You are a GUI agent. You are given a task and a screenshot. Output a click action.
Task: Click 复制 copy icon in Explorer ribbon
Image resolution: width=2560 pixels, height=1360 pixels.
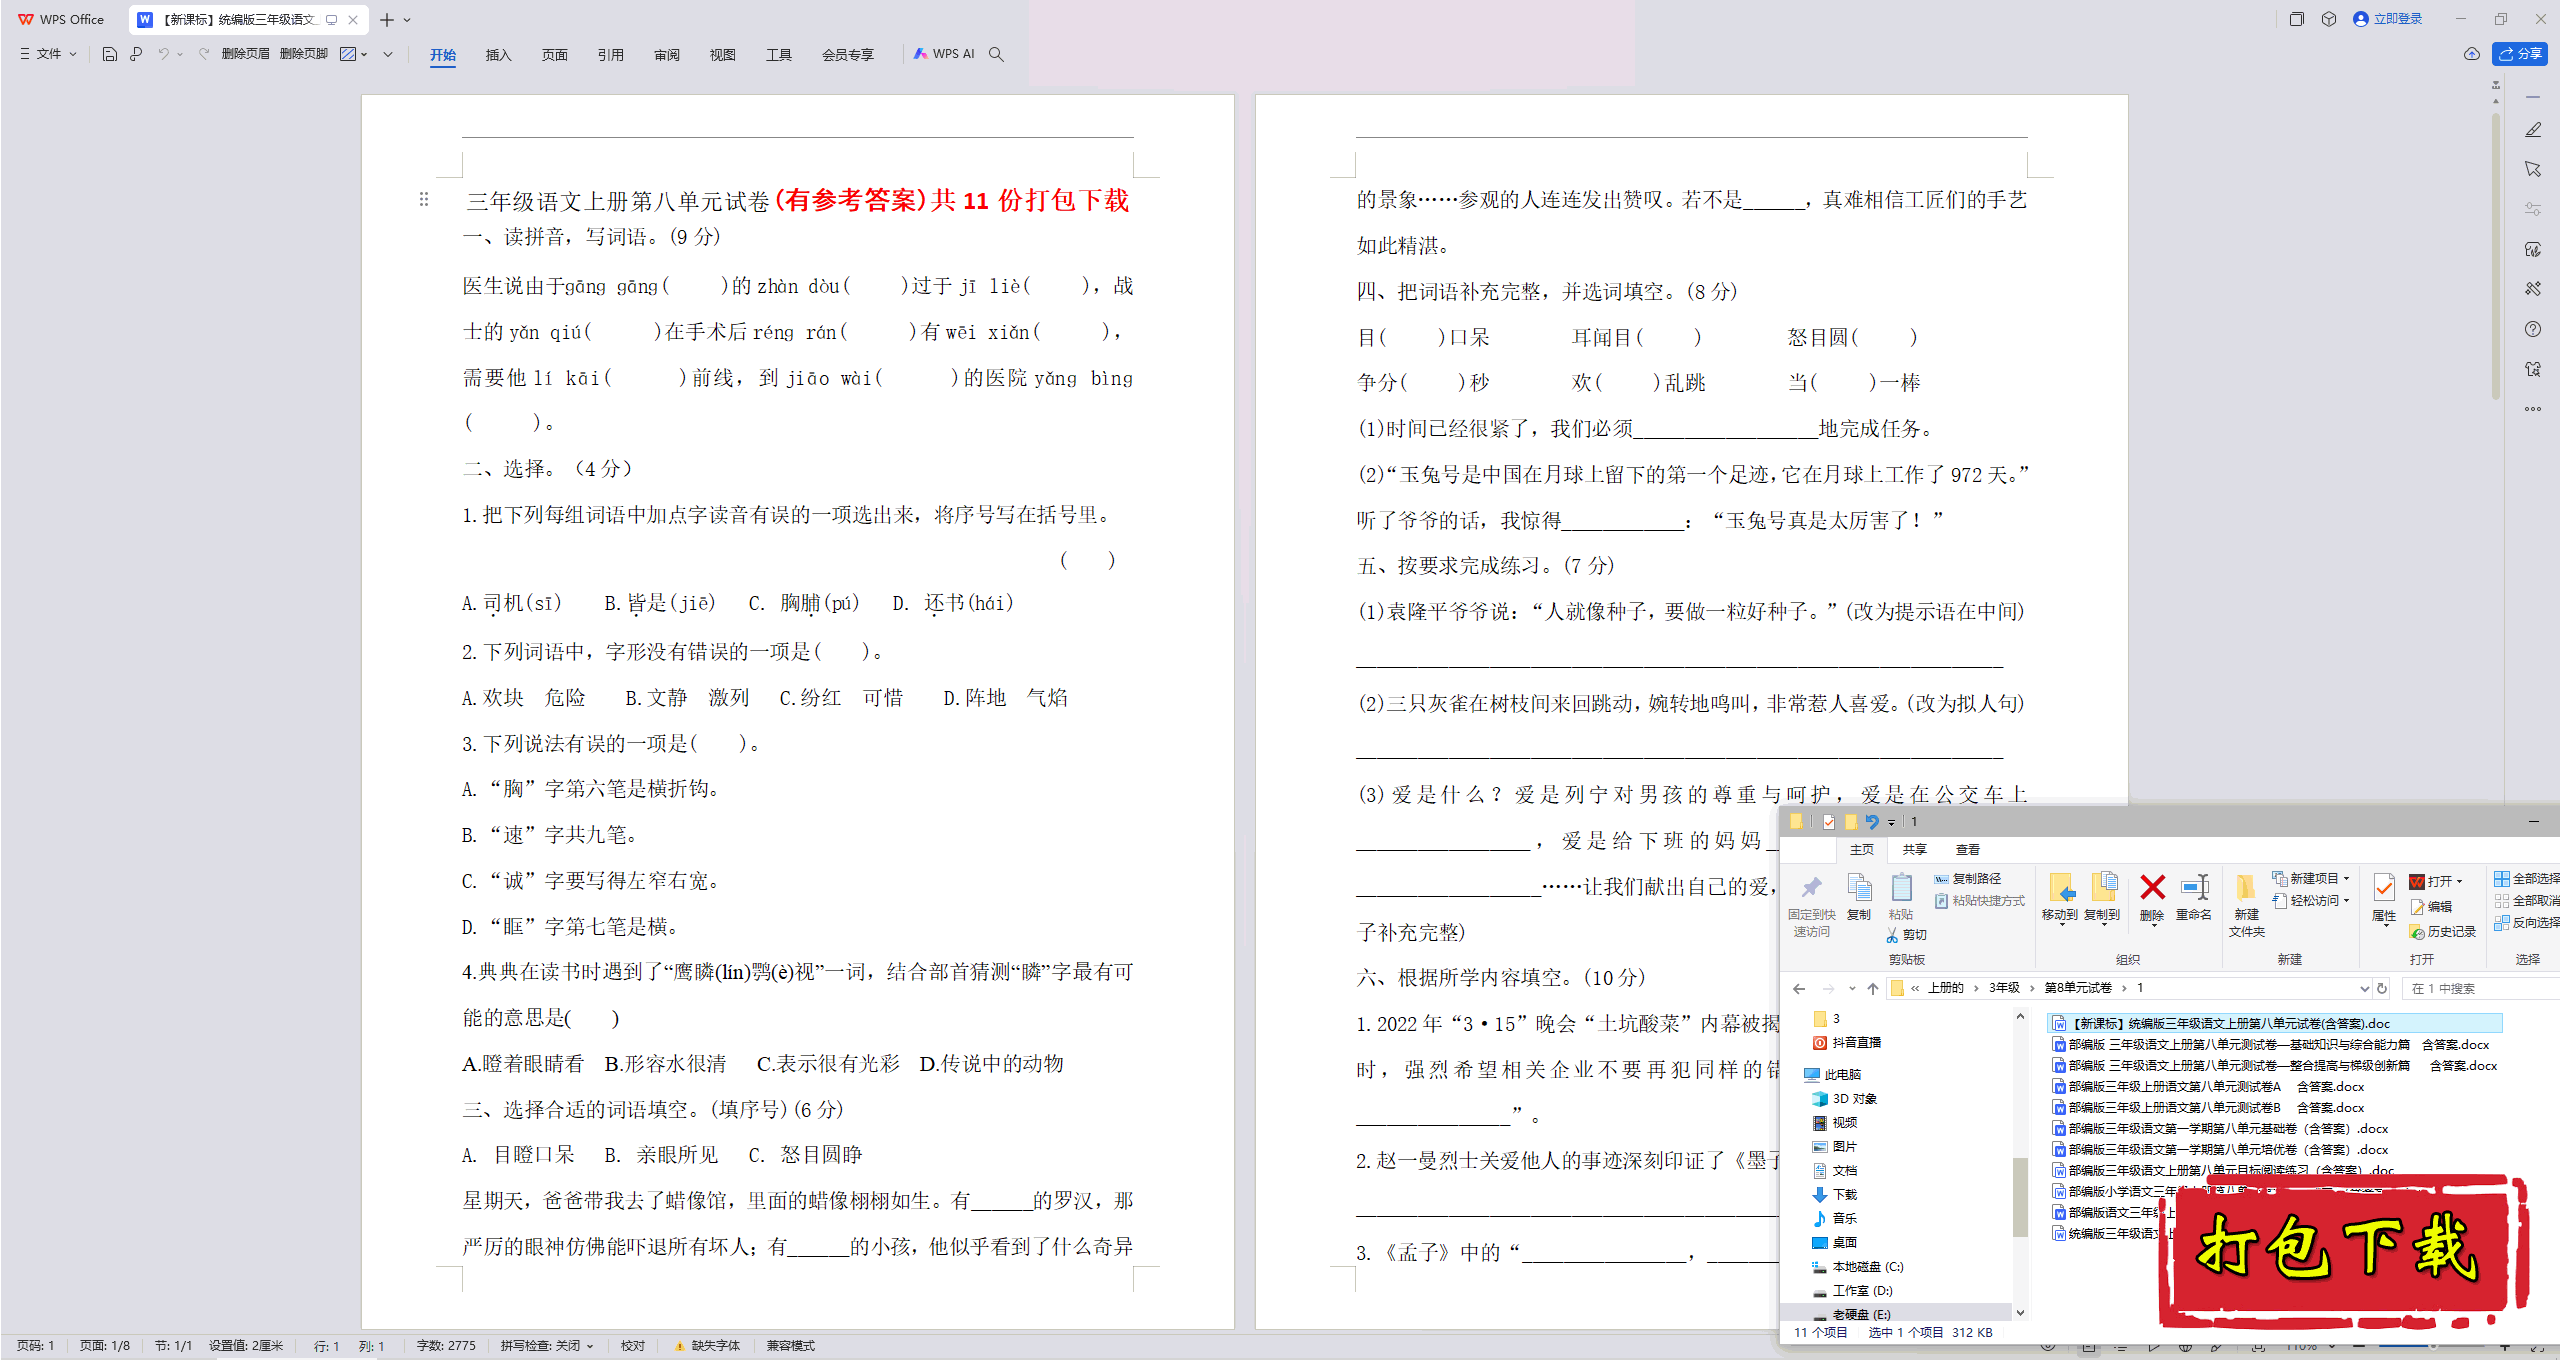tap(1859, 897)
